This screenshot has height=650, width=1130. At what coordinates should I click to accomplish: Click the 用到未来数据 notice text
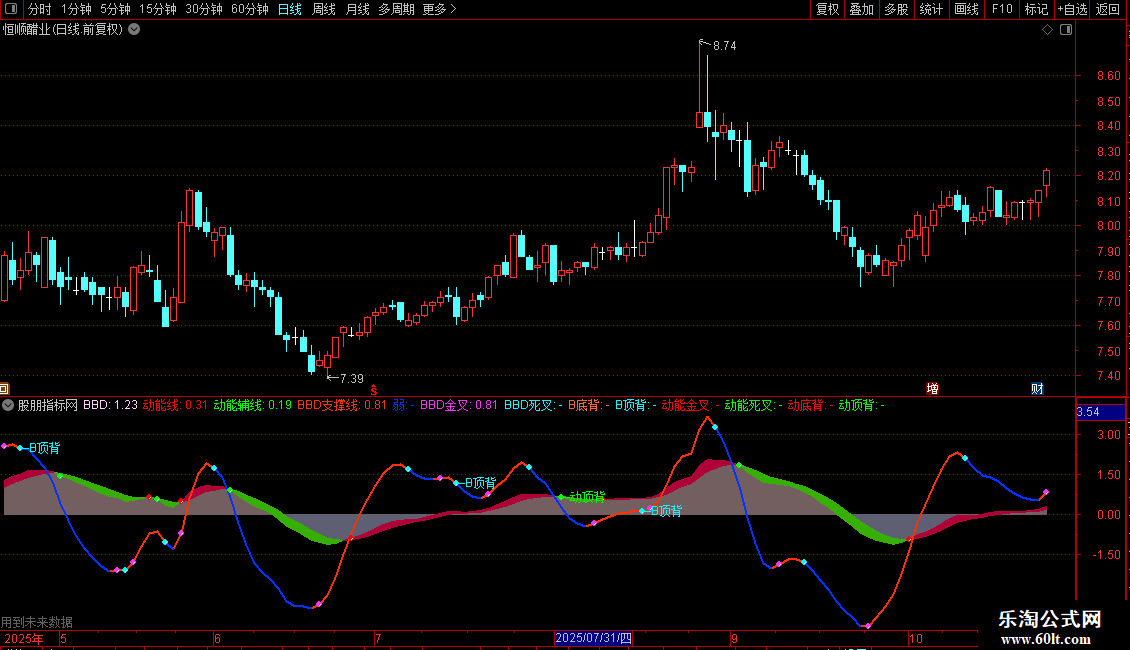pyautogui.click(x=37, y=622)
